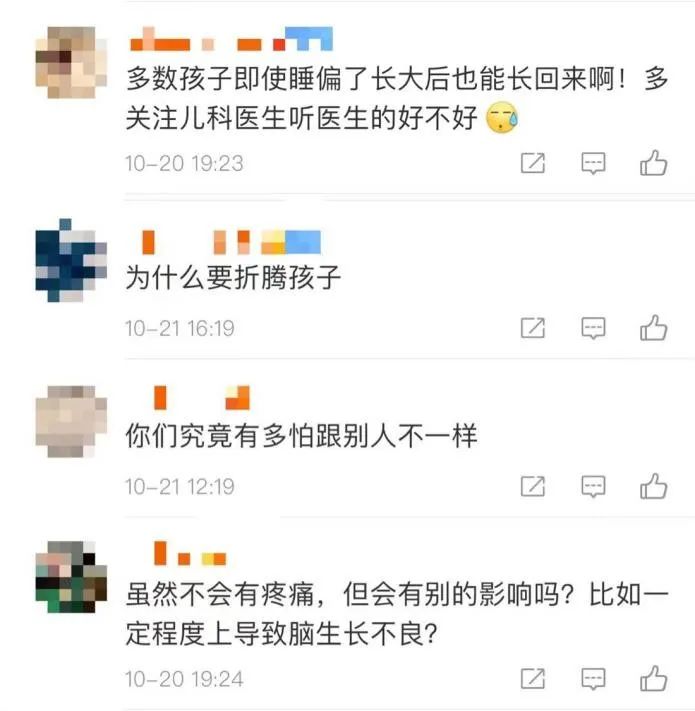Like the 10-20 19:24 comment

pos(653,678)
